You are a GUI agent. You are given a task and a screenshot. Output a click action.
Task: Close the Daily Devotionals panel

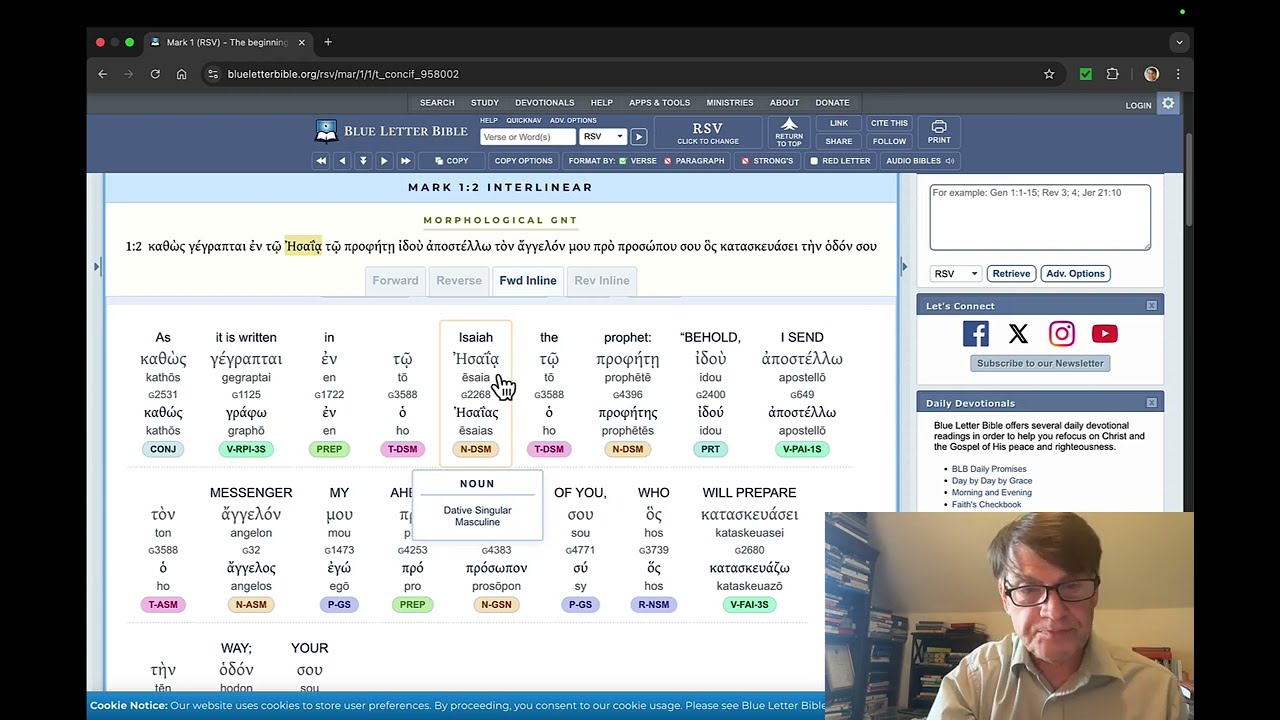click(x=1151, y=403)
